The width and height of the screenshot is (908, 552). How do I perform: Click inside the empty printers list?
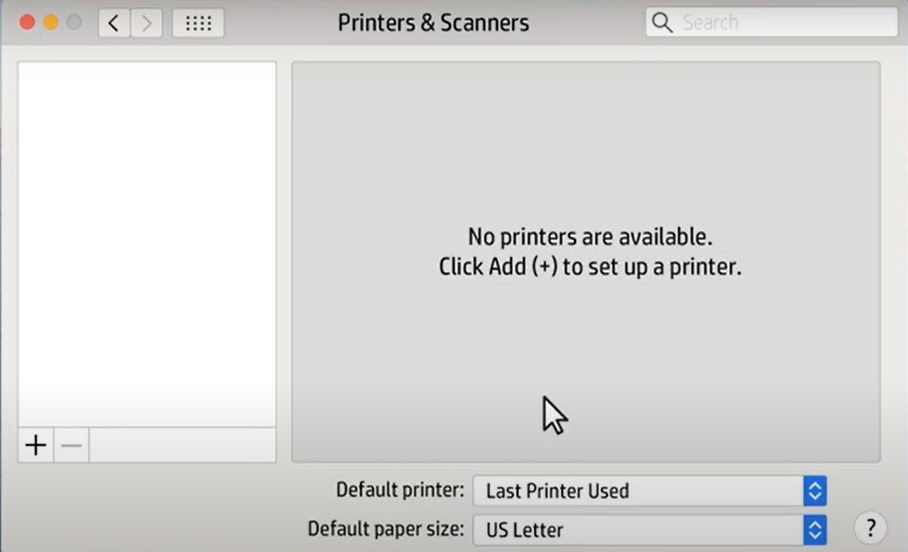(147, 240)
